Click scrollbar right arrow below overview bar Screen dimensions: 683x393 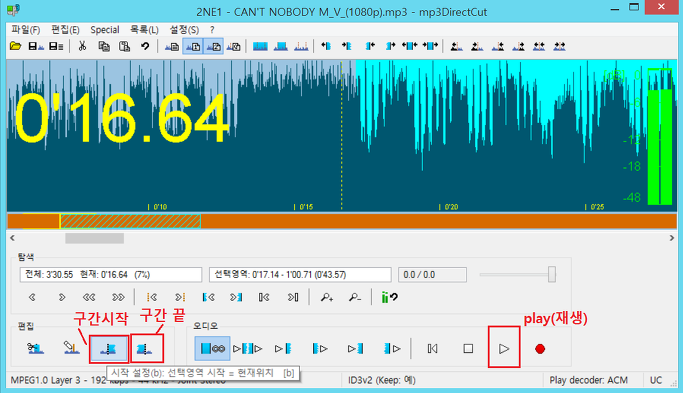(x=671, y=238)
